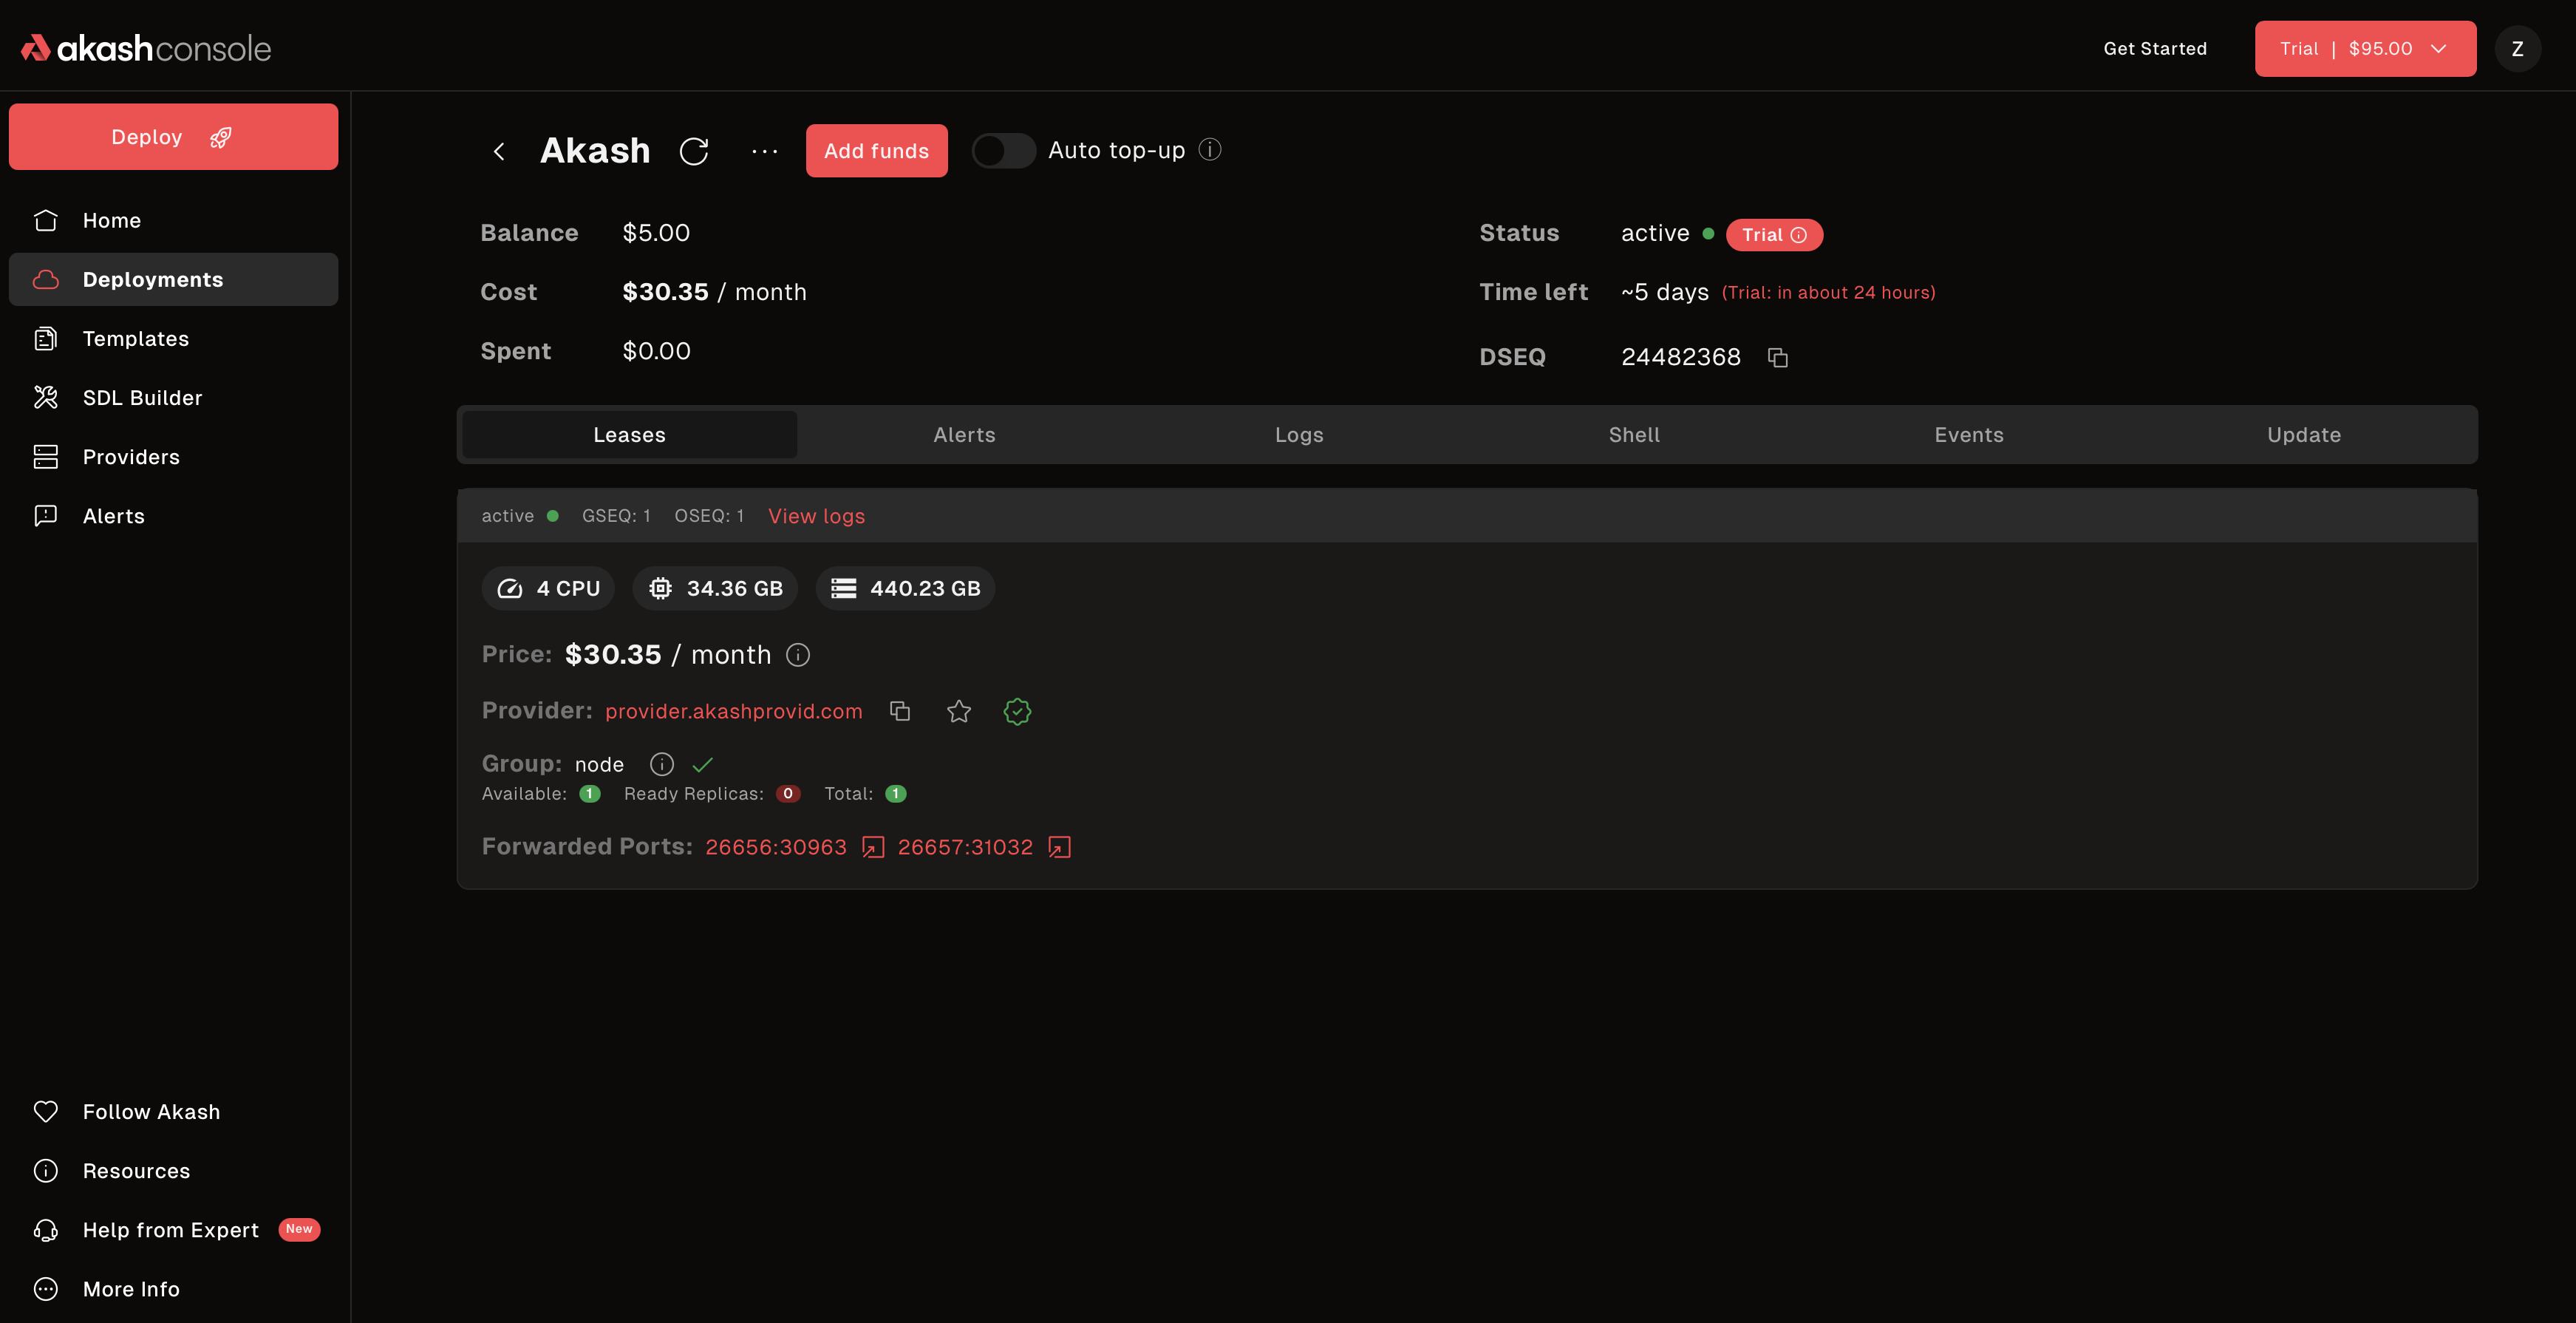Copy the provider address
This screenshot has height=1323, width=2576.
point(900,711)
